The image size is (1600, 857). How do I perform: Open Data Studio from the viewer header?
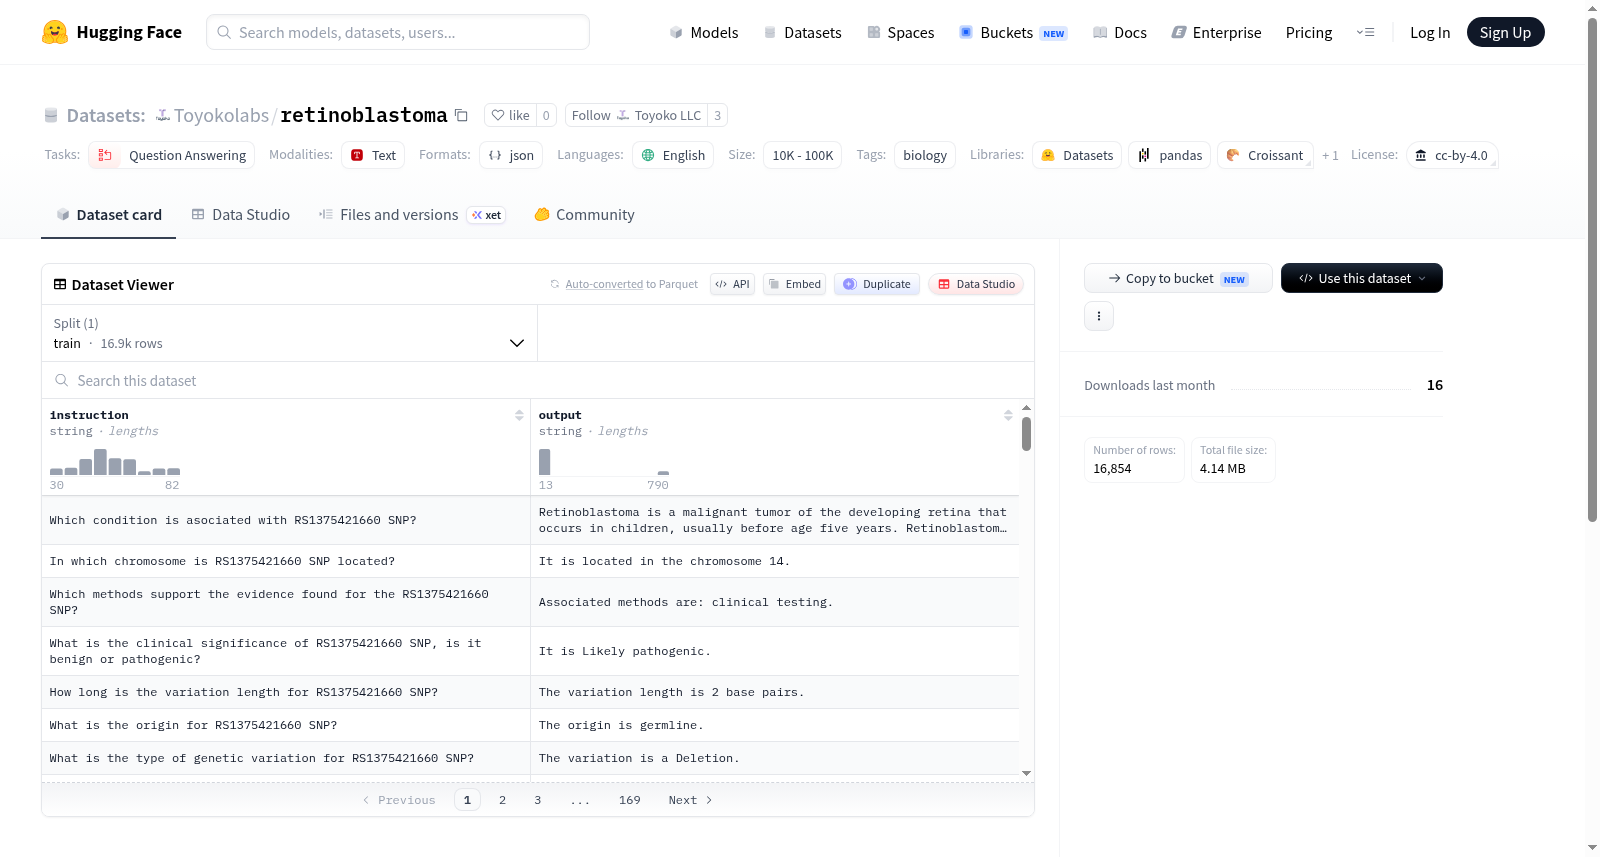click(975, 284)
